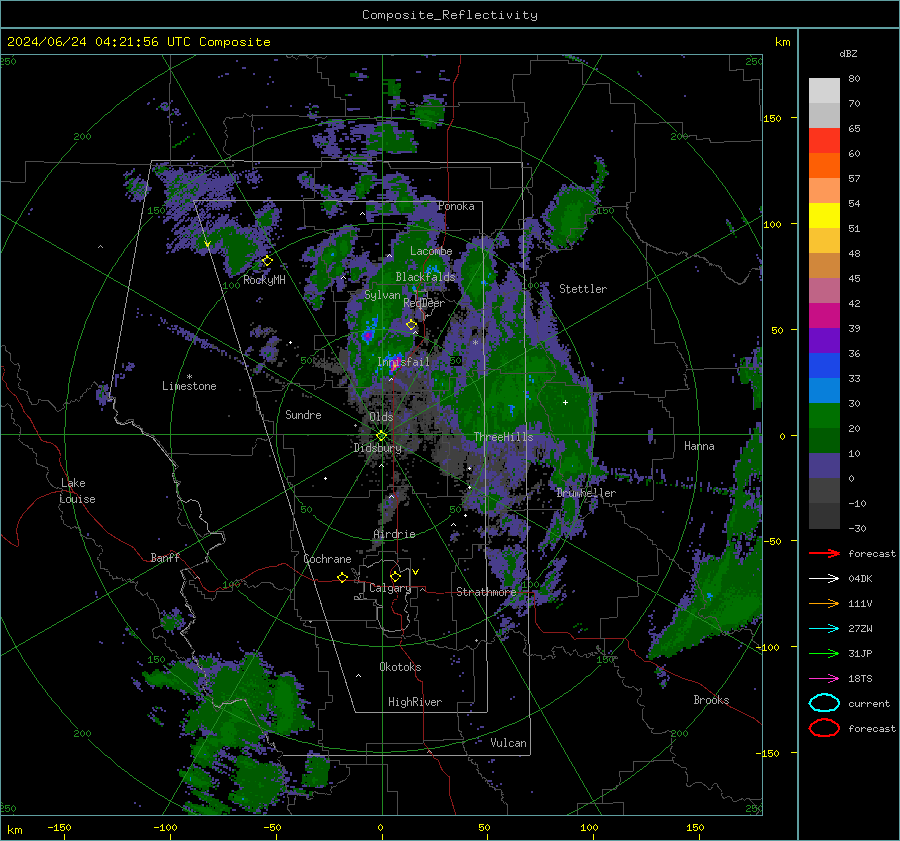Click the Drumheller label
This screenshot has height=841, width=900.
586,493
